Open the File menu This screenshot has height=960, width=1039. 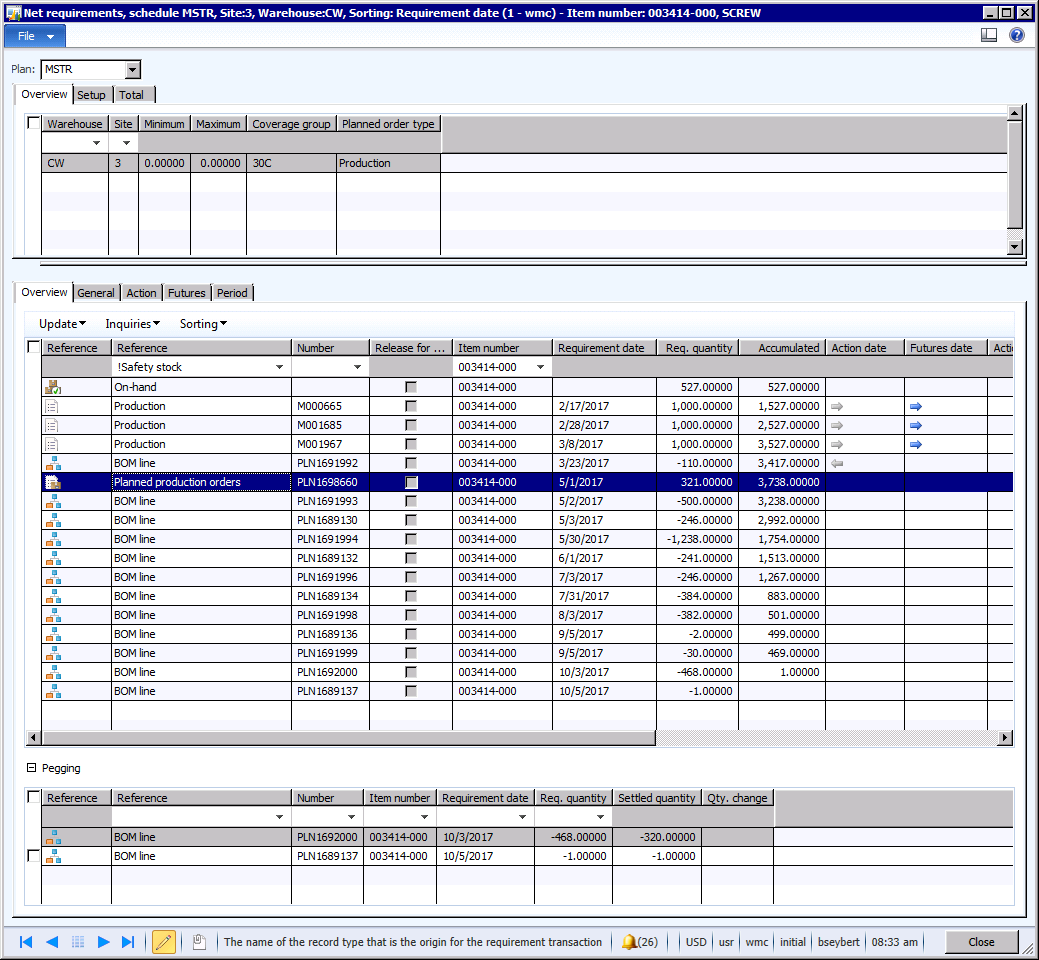[35, 36]
